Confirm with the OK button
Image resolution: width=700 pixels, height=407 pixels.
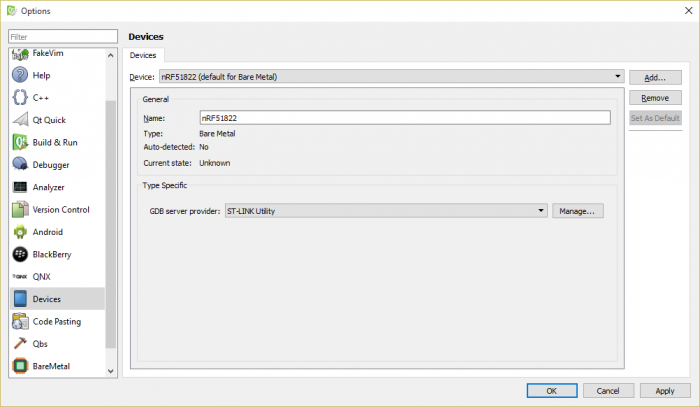552,390
